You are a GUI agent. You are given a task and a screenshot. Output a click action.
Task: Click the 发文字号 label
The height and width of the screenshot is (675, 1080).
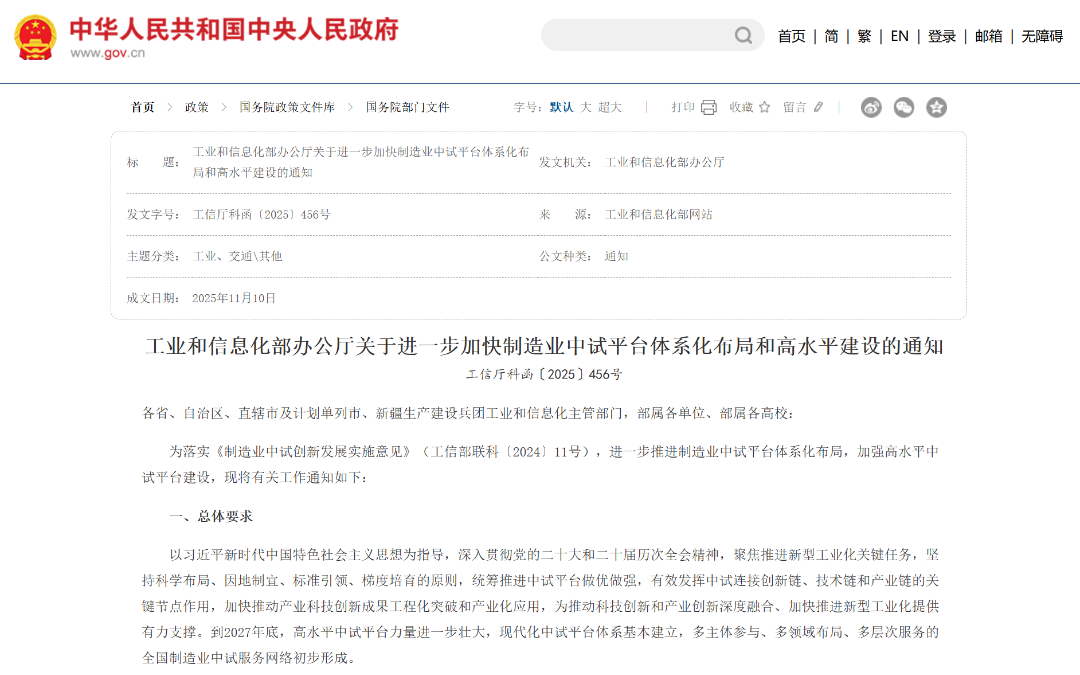click(x=153, y=215)
